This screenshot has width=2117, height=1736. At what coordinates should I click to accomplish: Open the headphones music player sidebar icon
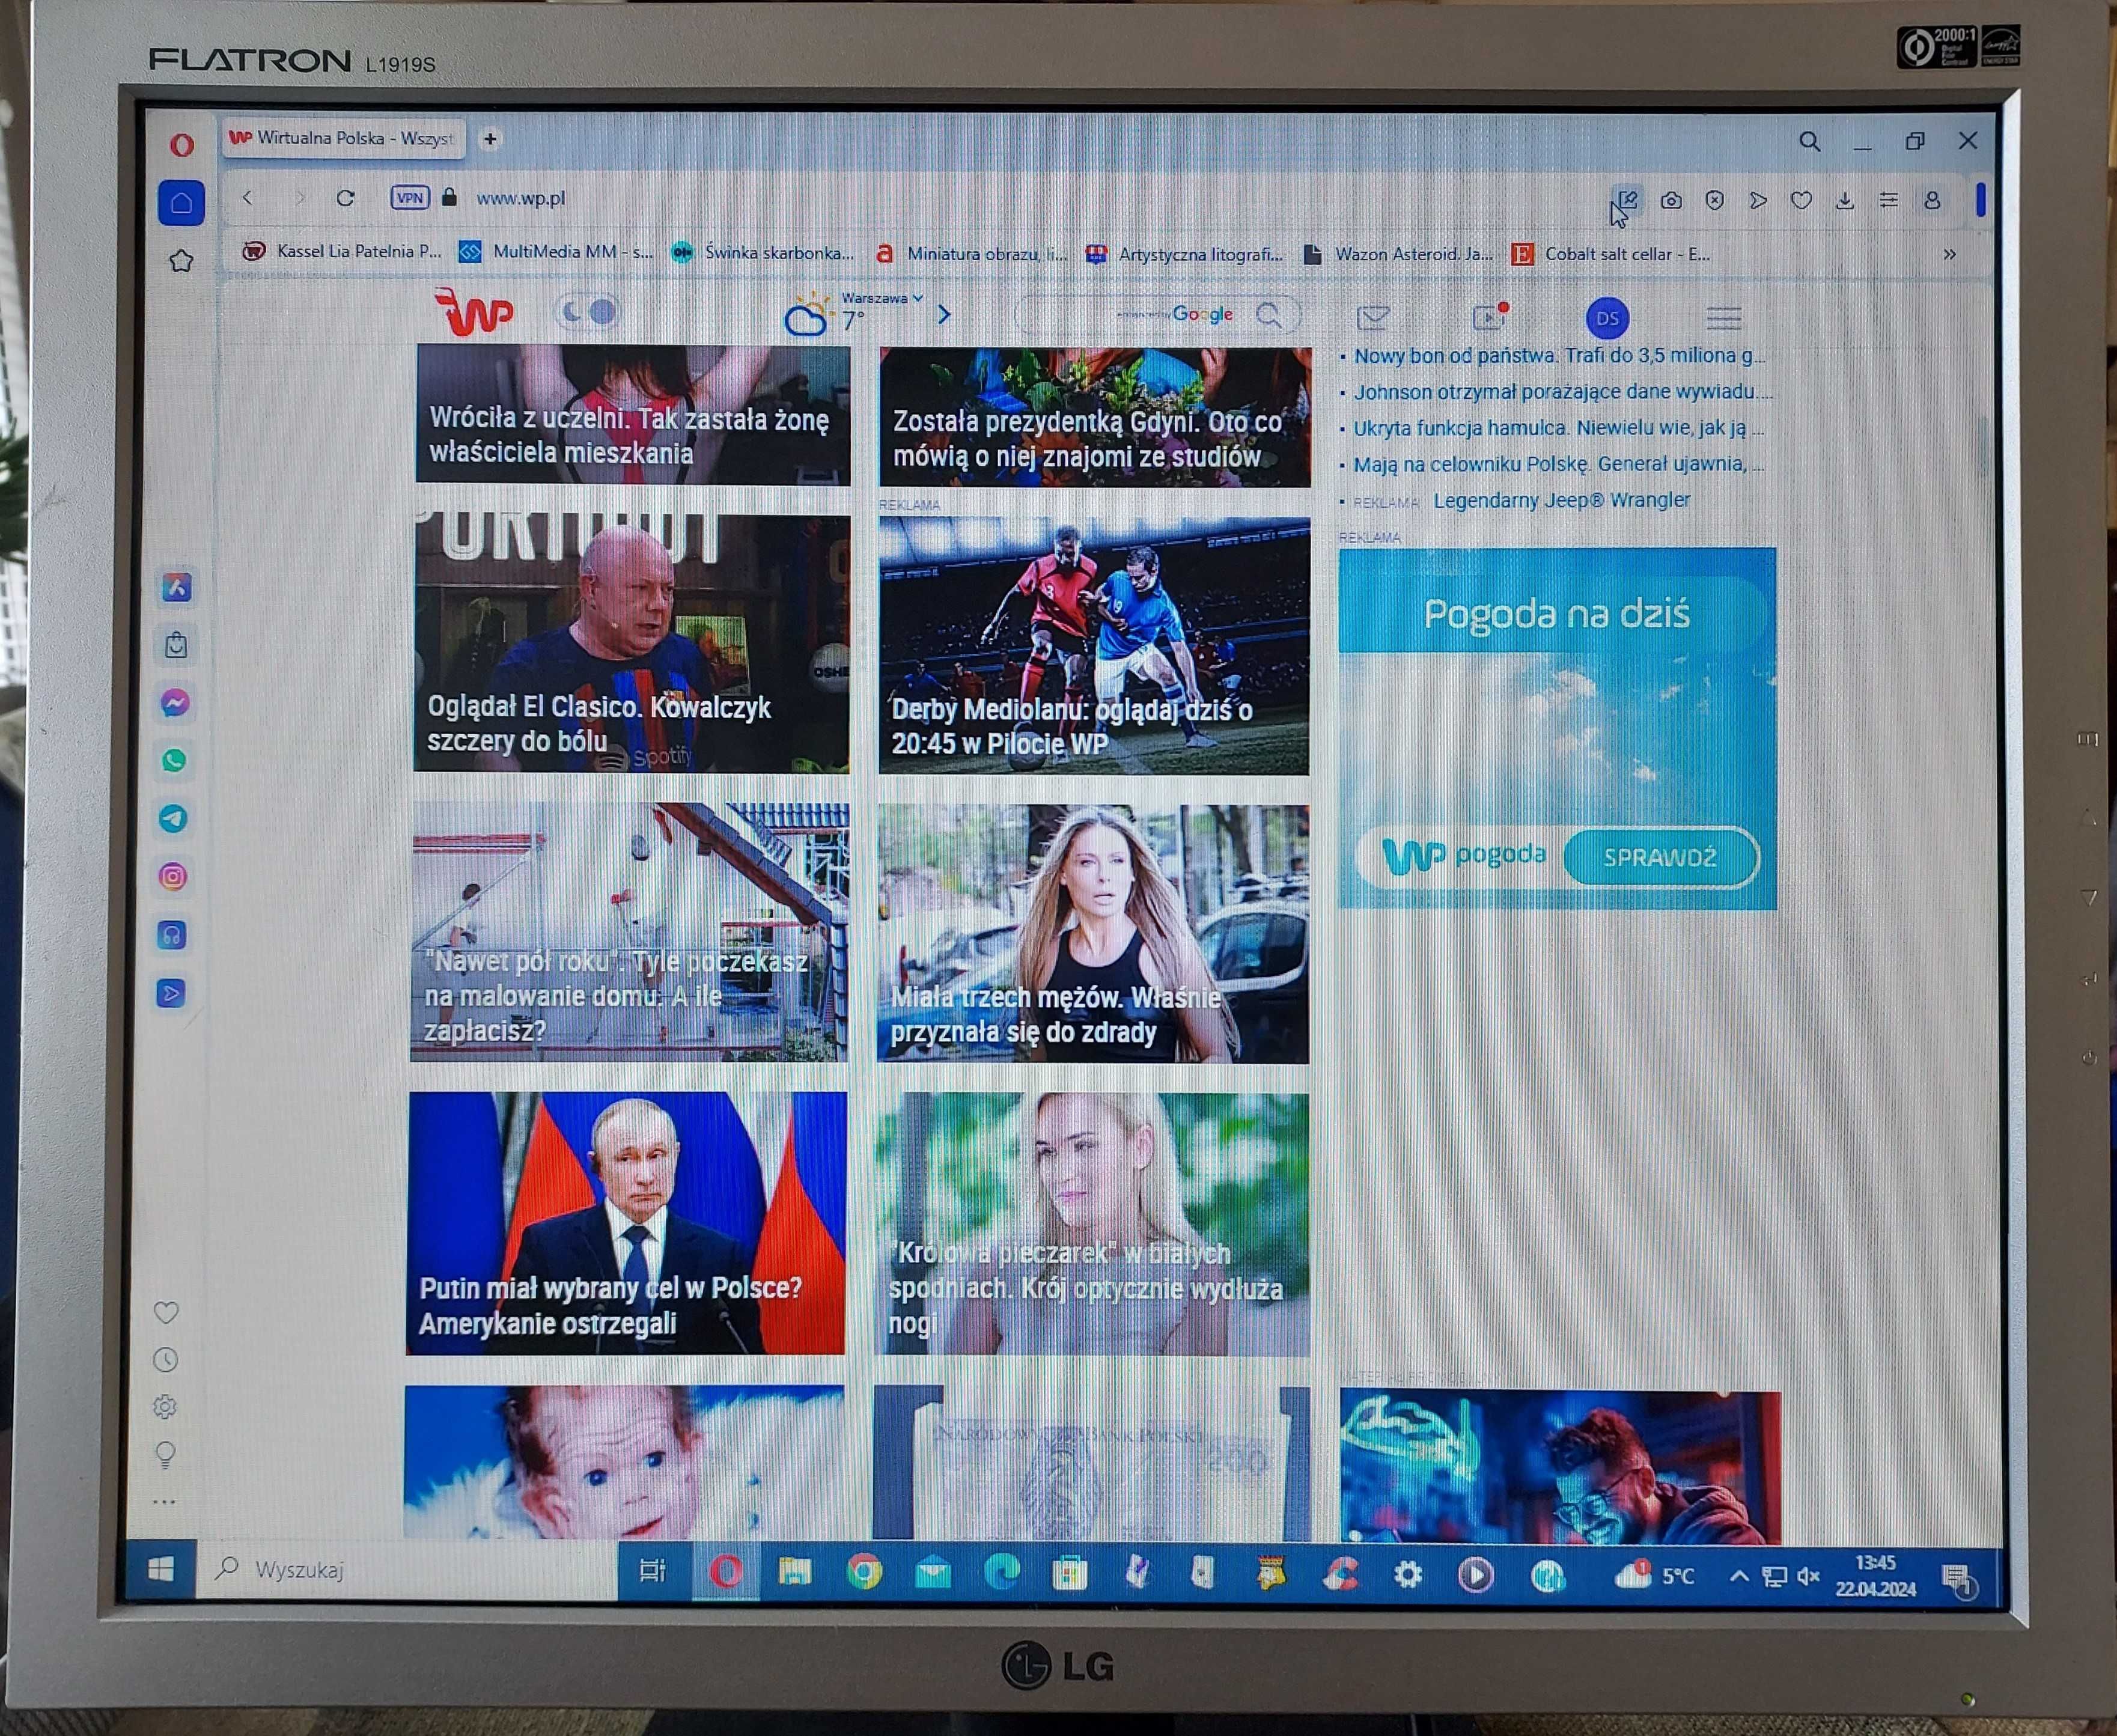(x=172, y=935)
